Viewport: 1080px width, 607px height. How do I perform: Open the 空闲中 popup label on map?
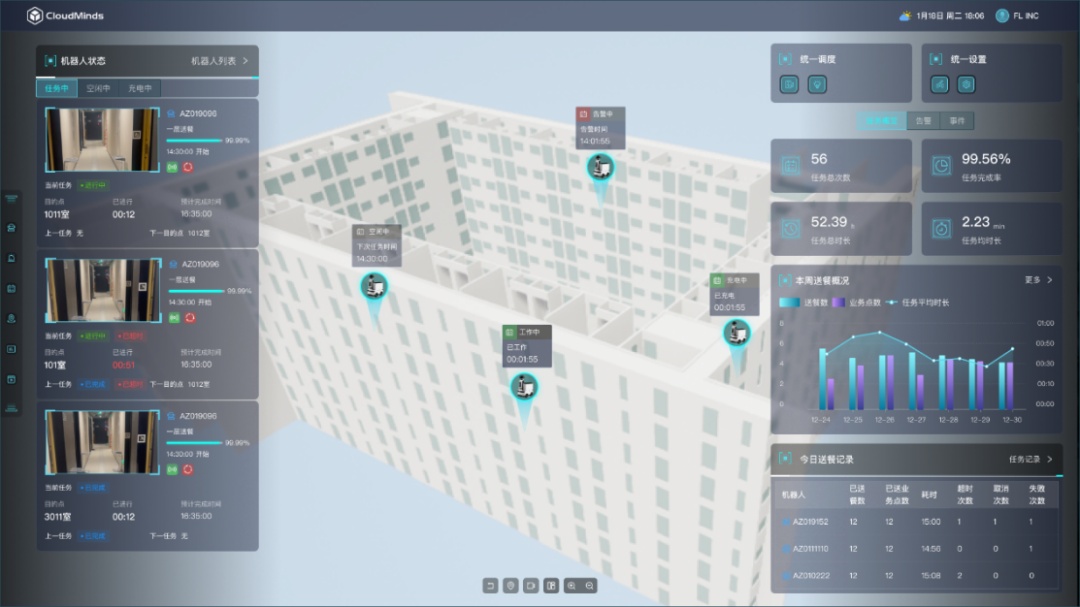(377, 245)
